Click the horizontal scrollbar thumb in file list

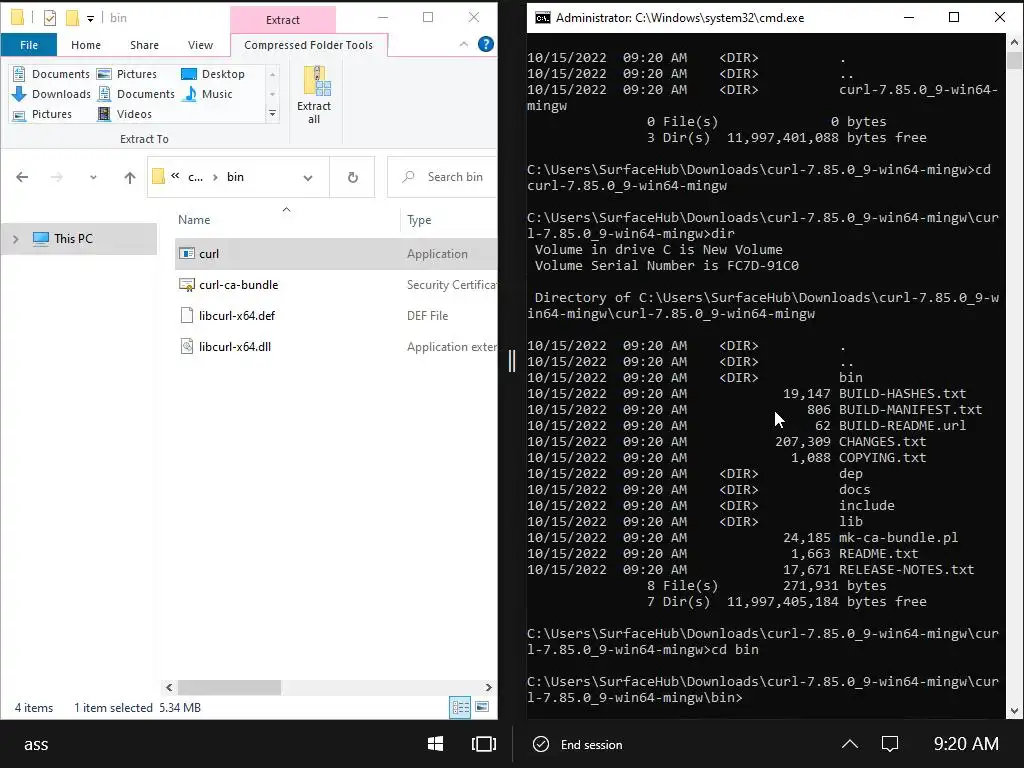pos(229,687)
